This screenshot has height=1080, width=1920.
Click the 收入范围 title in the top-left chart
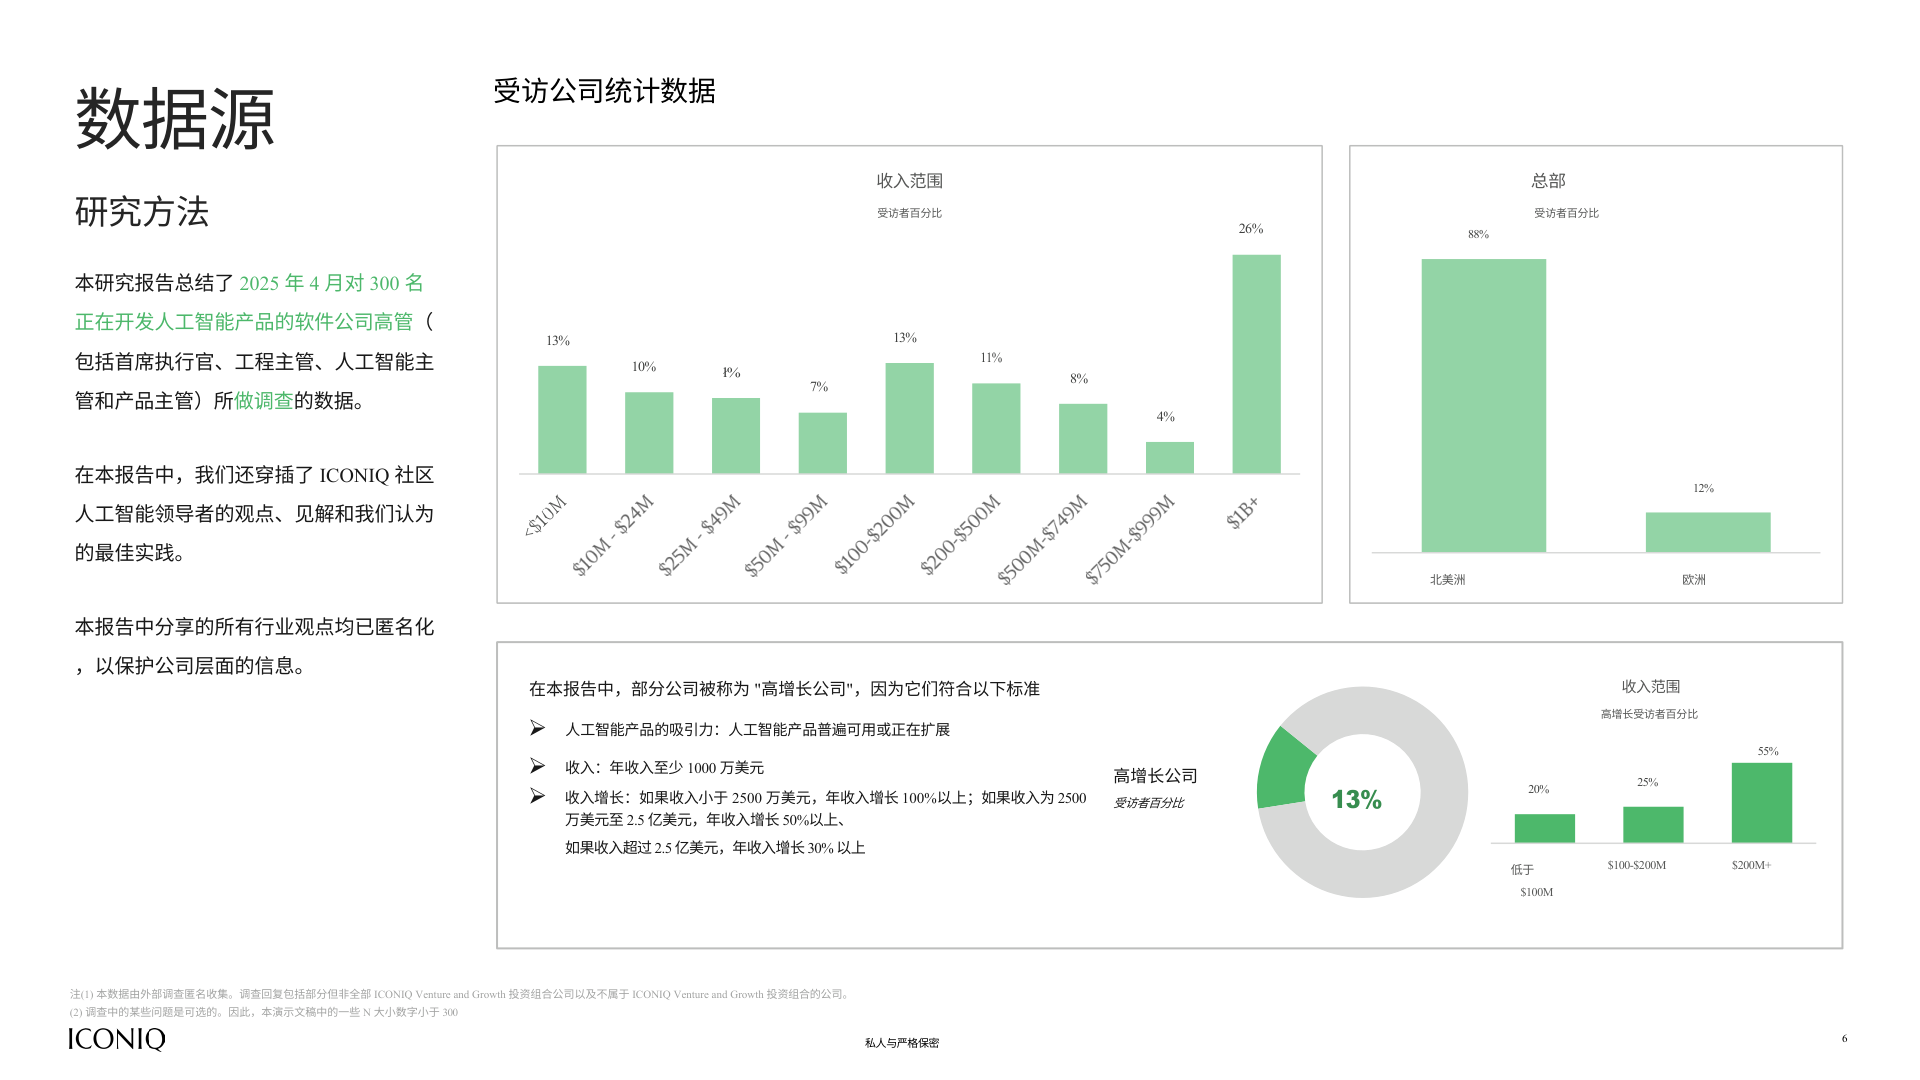tap(910, 181)
